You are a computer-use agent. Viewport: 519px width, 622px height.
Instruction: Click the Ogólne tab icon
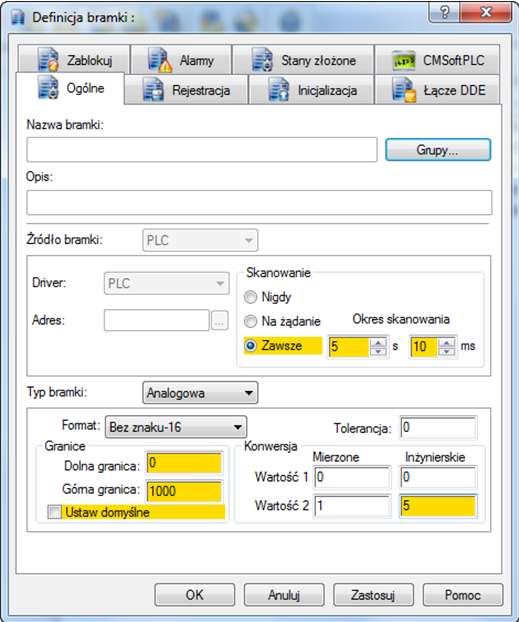tap(48, 87)
